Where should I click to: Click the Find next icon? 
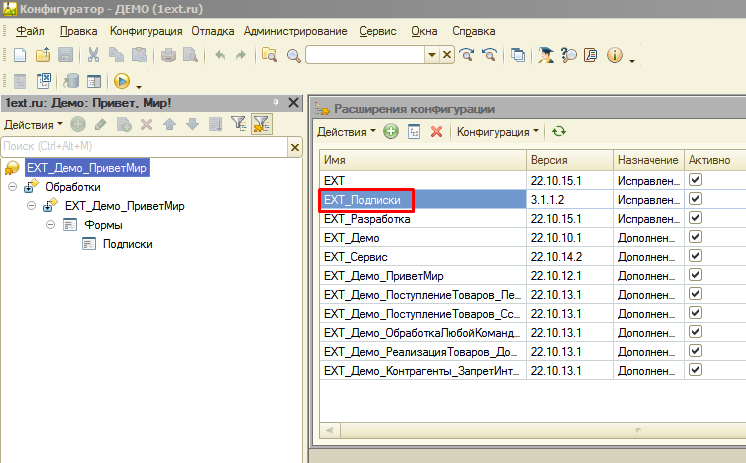[467, 55]
